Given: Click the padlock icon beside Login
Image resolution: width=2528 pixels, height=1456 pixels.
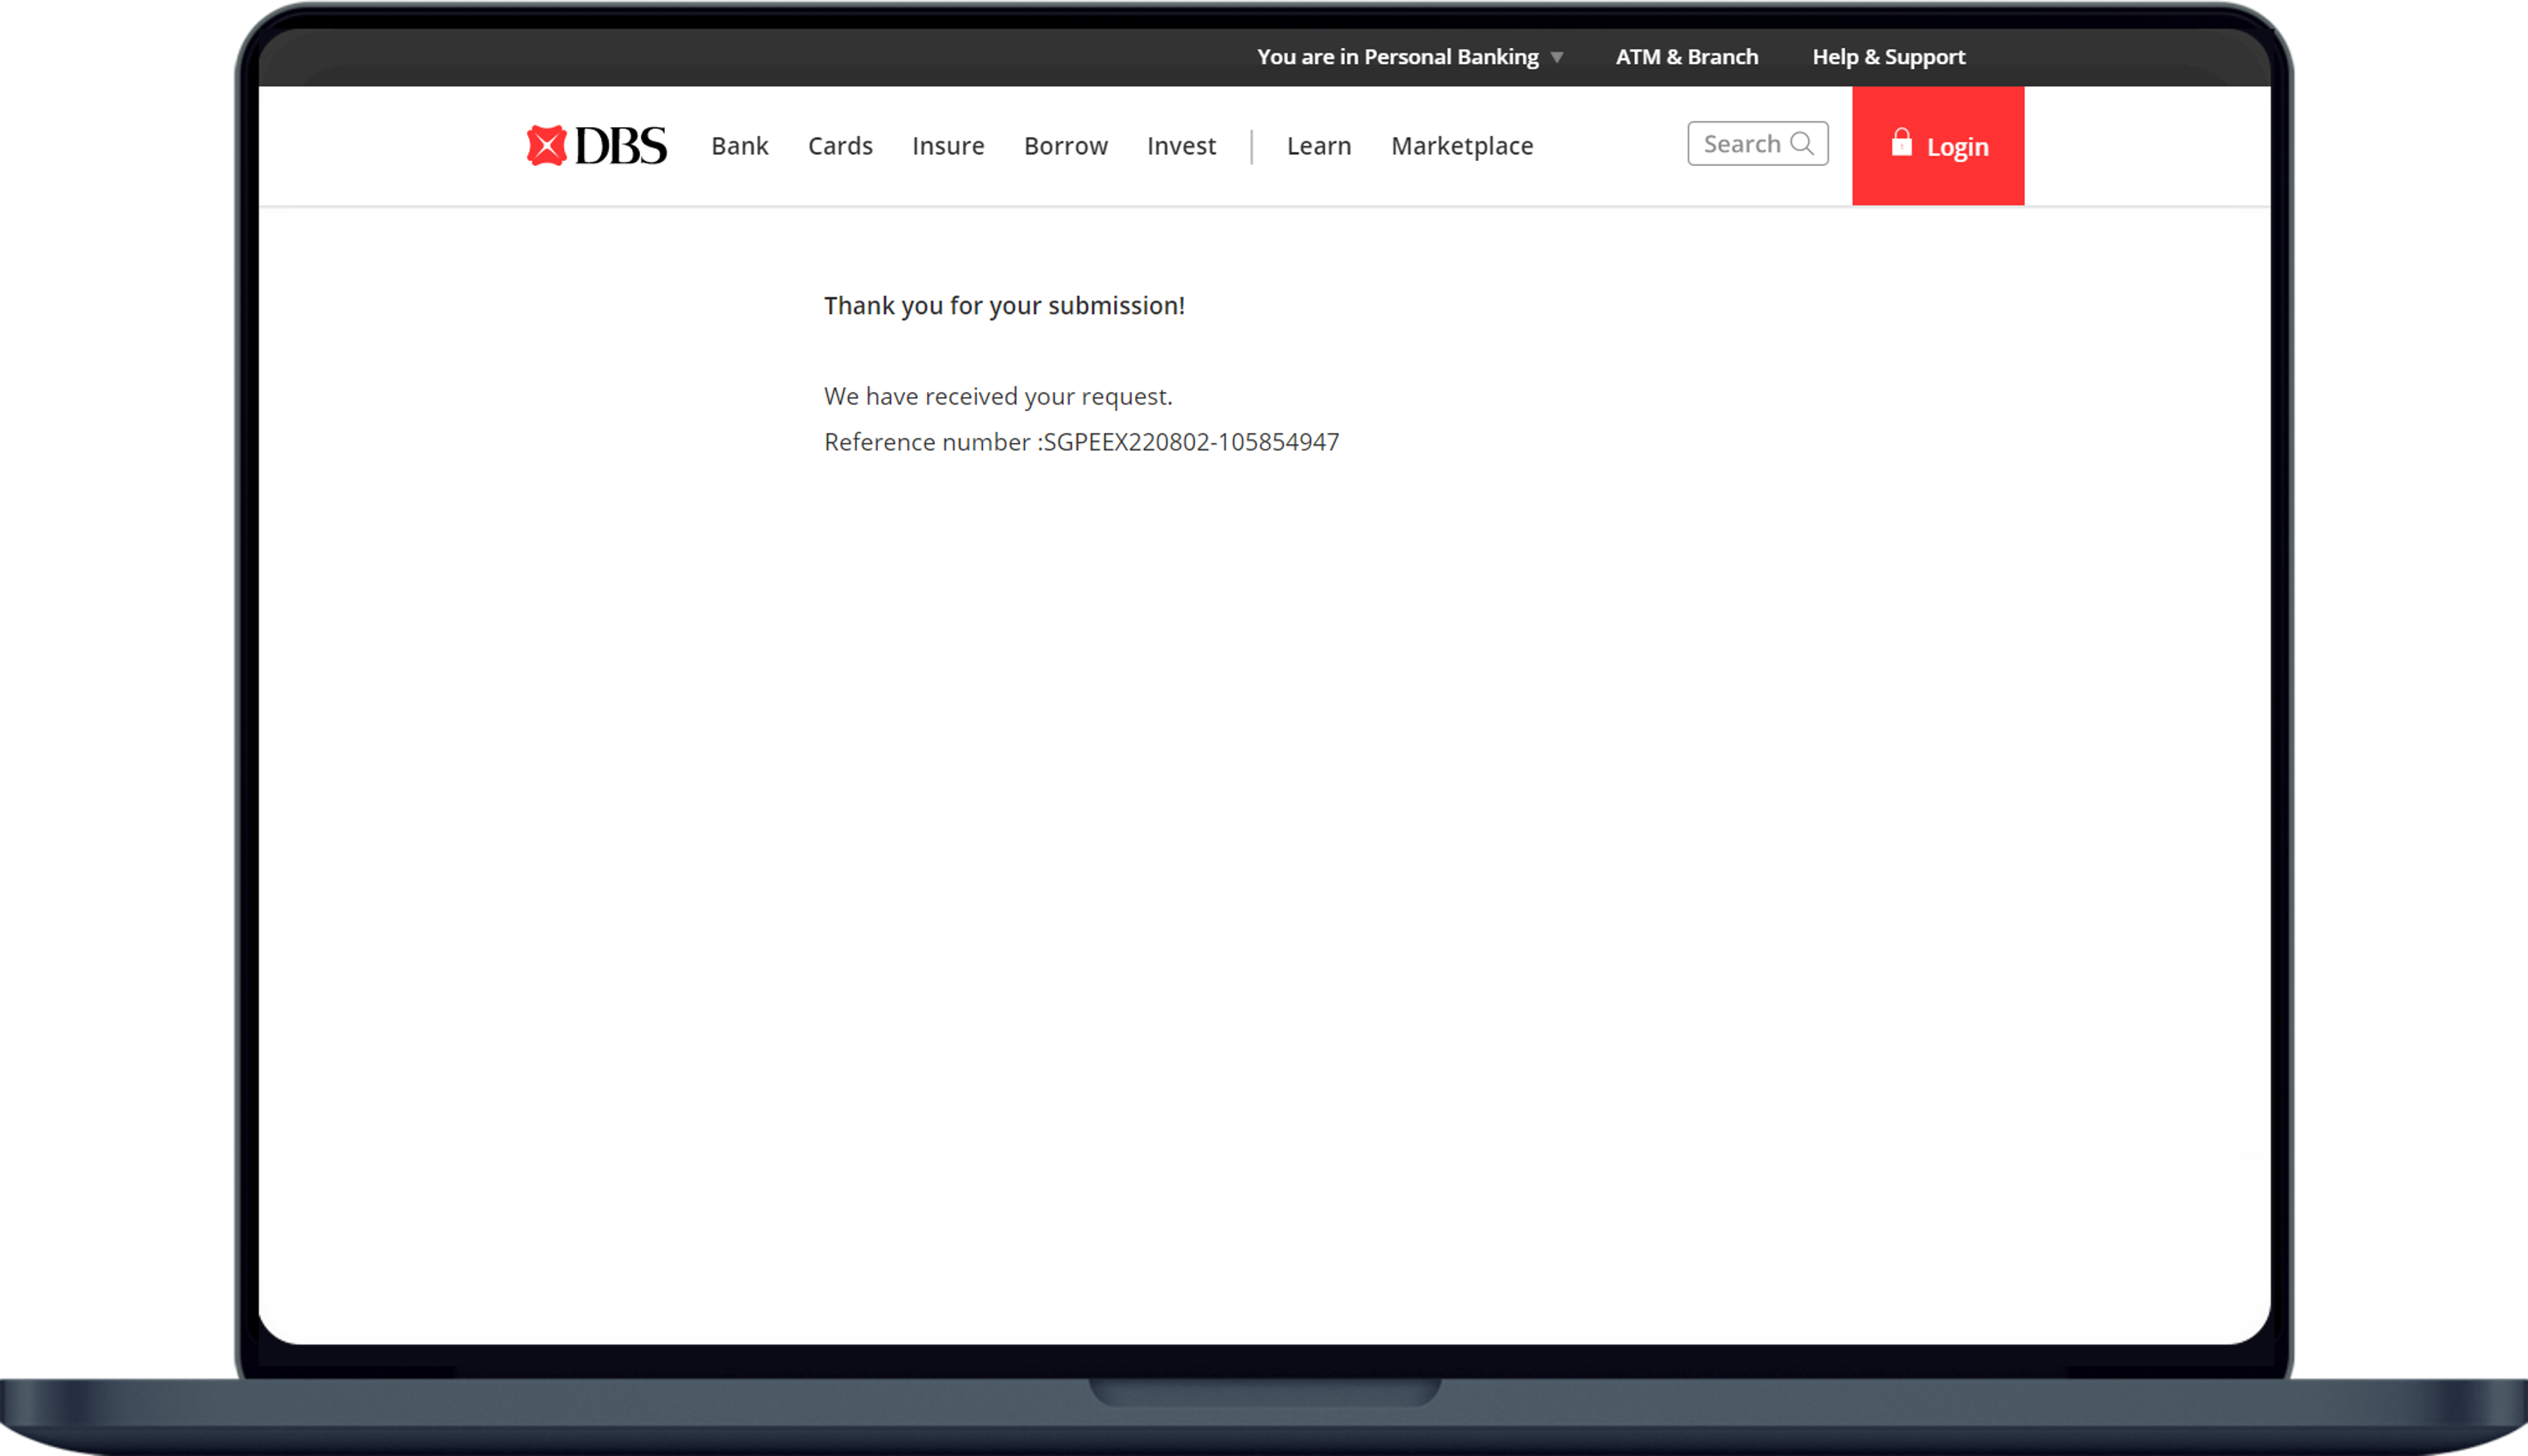Looking at the screenshot, I should tap(1901, 143).
